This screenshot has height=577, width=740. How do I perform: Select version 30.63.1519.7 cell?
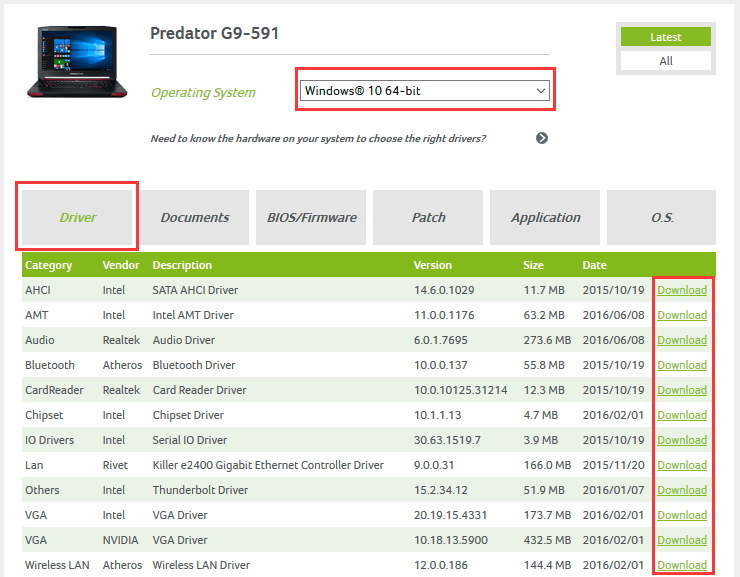click(x=447, y=440)
